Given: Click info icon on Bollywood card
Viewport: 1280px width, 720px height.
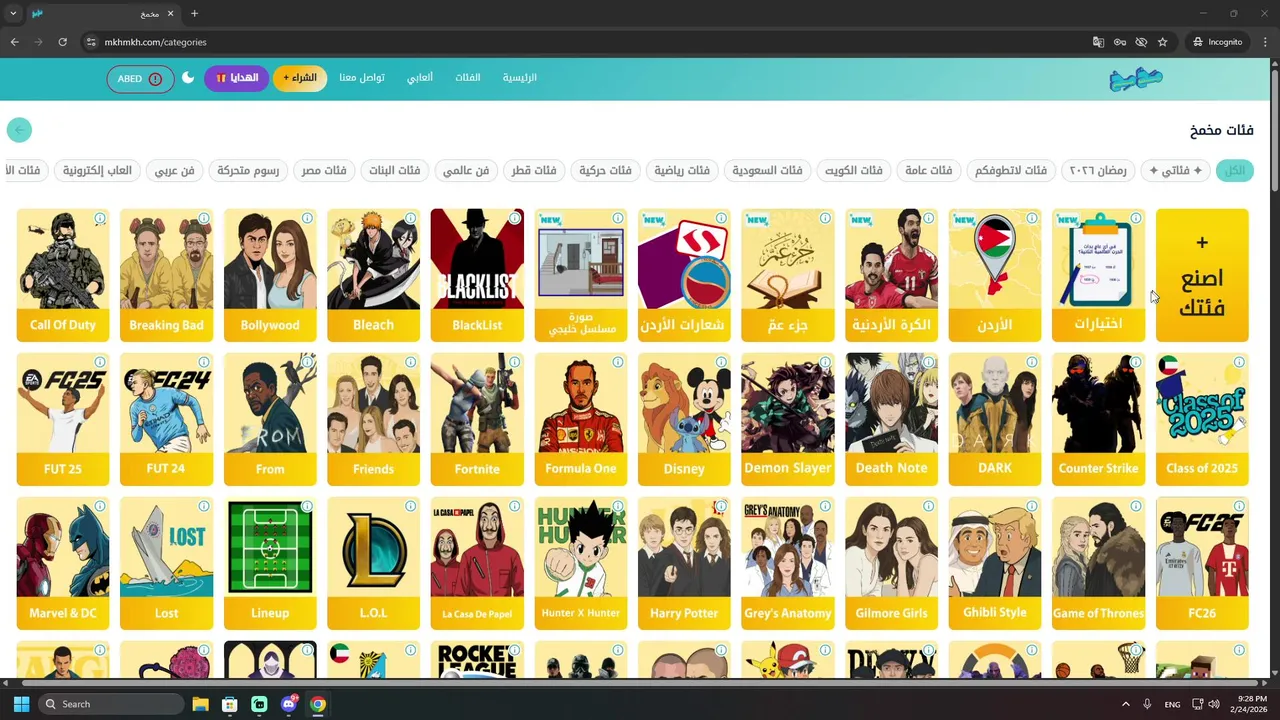Looking at the screenshot, I should pyautogui.click(x=307, y=218).
